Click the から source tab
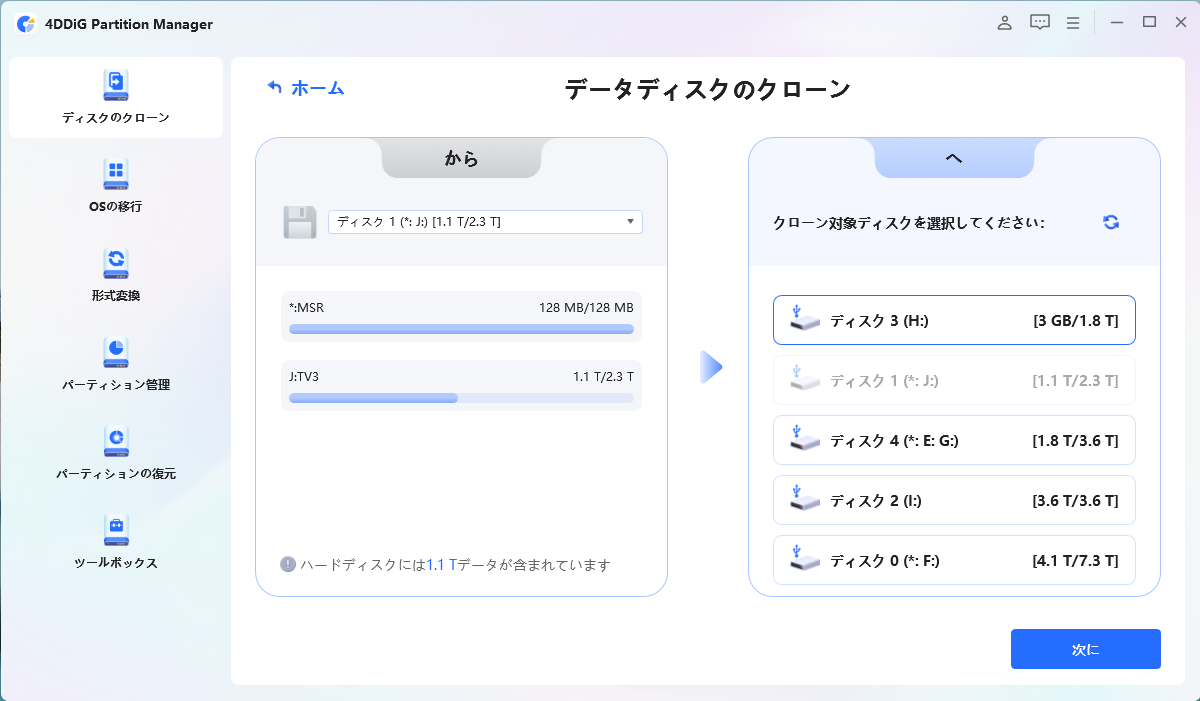Screen dimensions: 1200x701 461,158
